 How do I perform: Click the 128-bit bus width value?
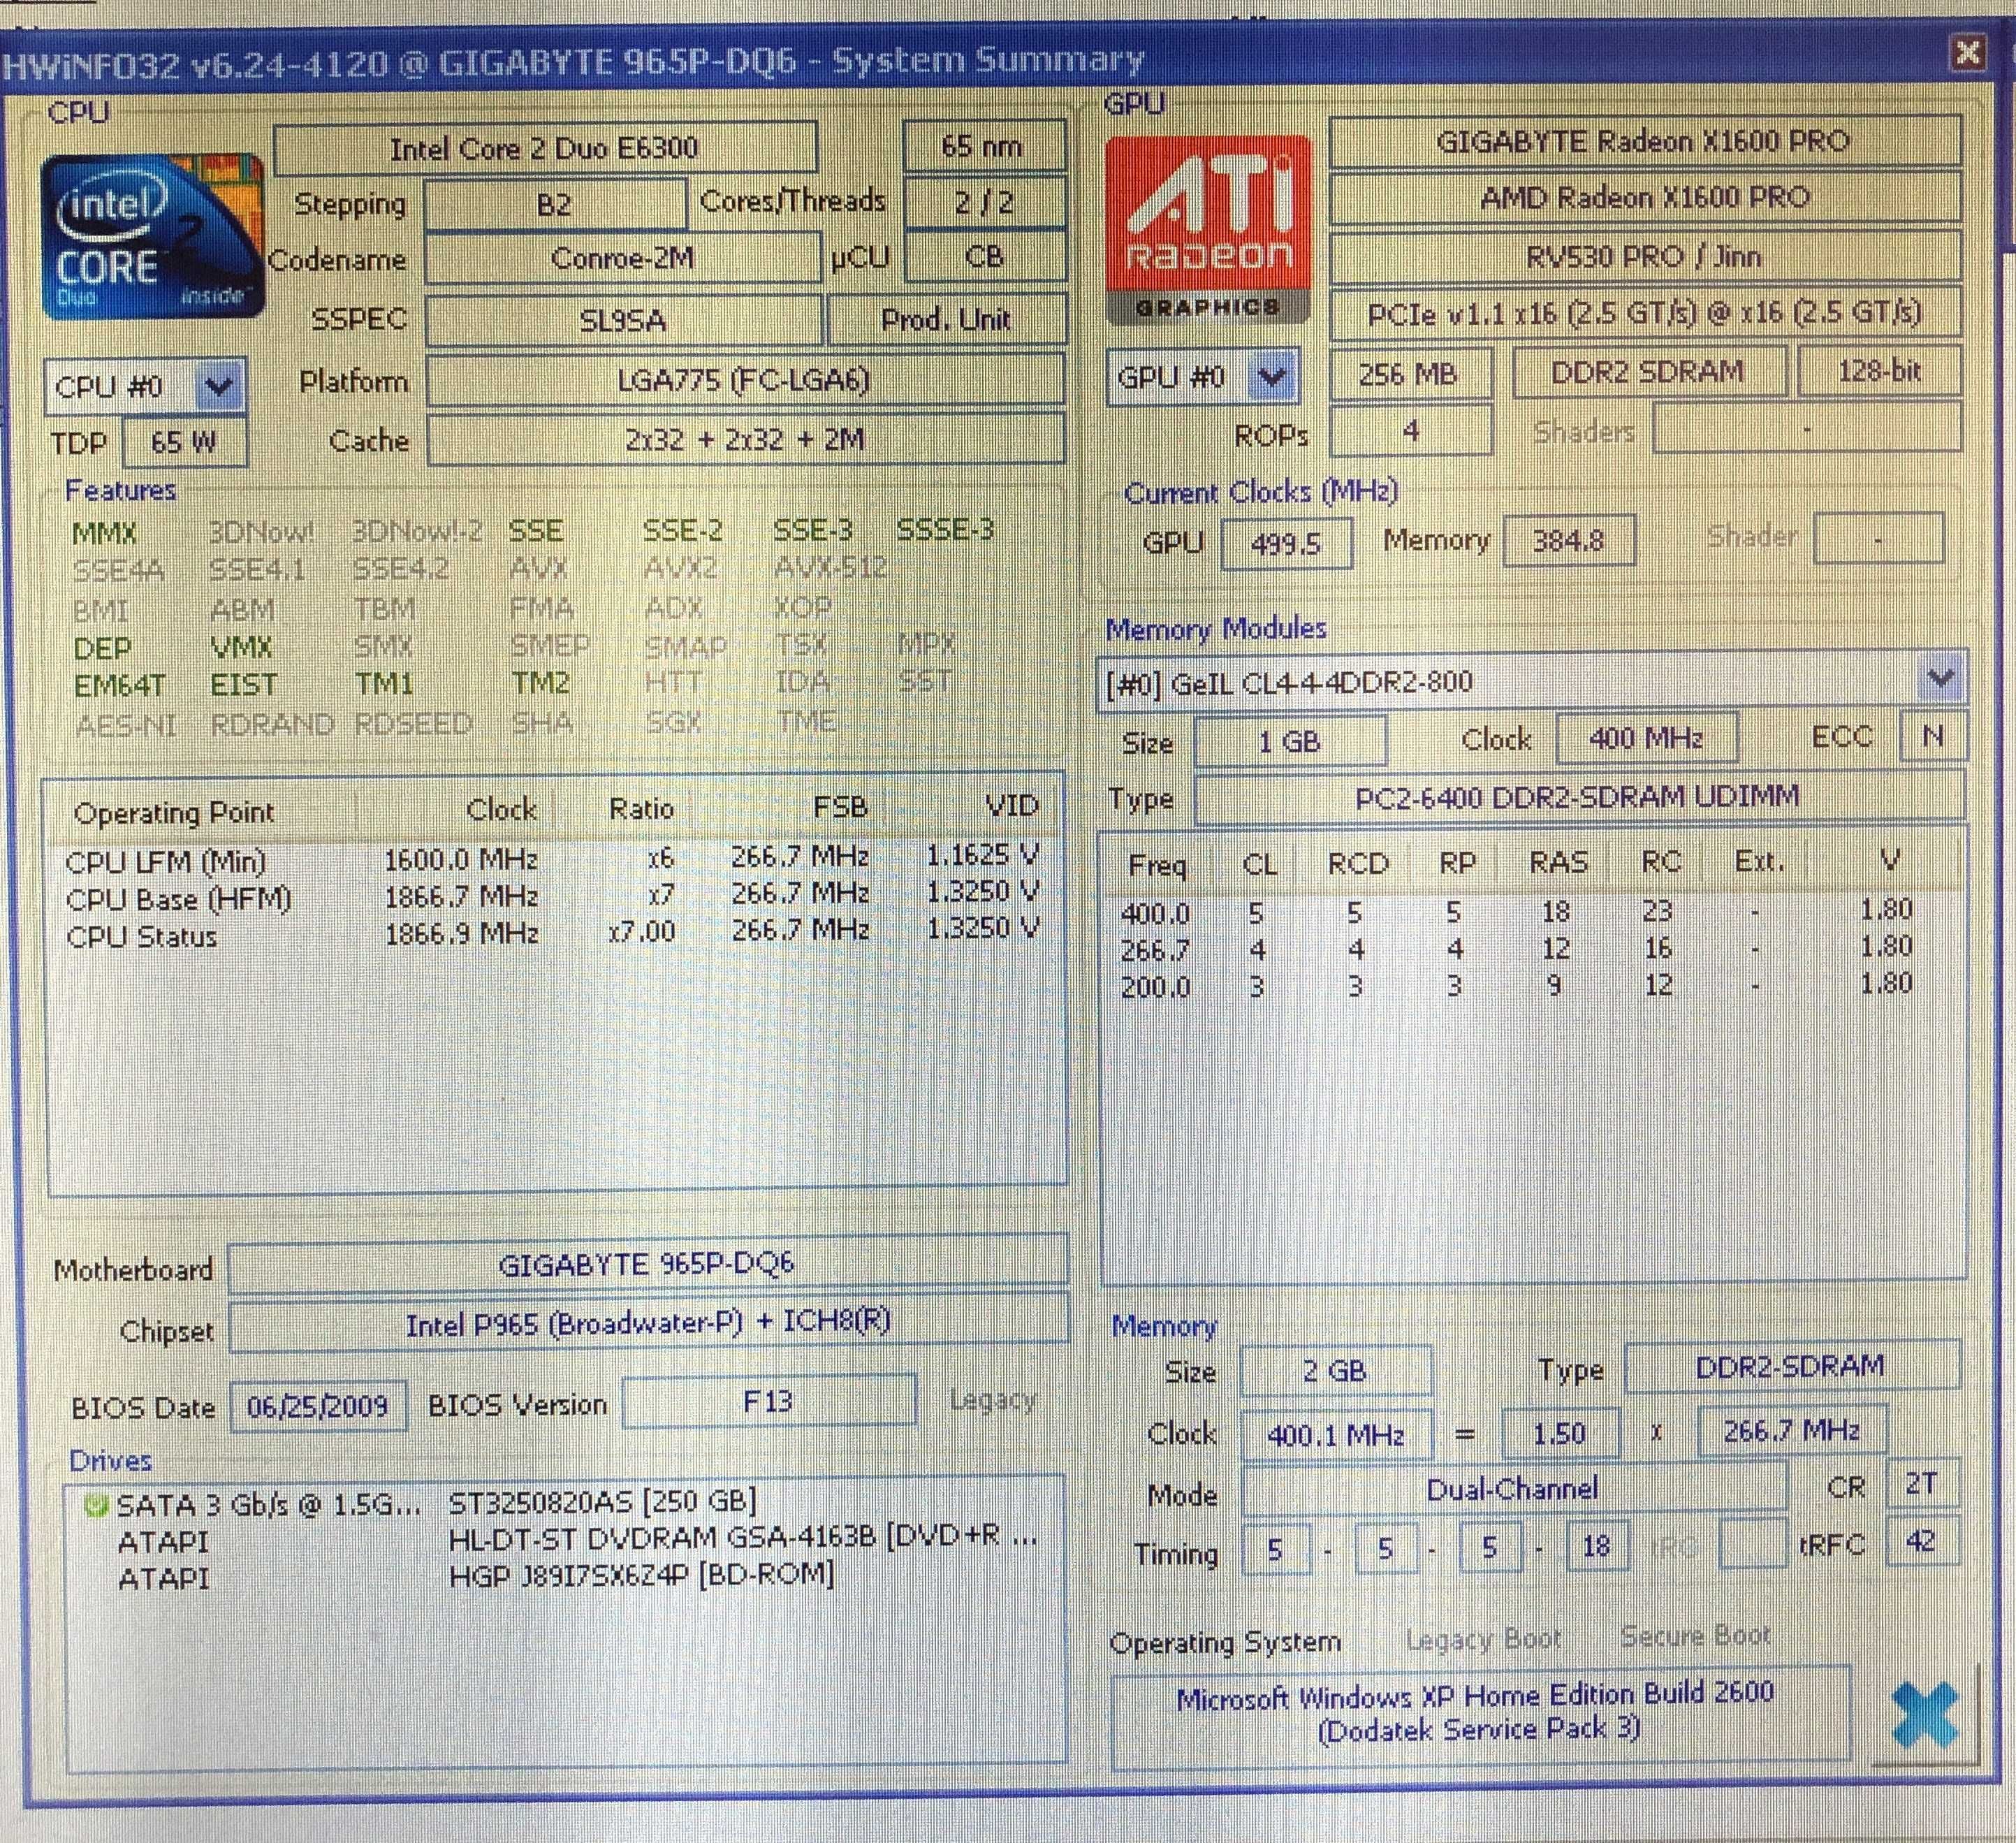[1879, 371]
